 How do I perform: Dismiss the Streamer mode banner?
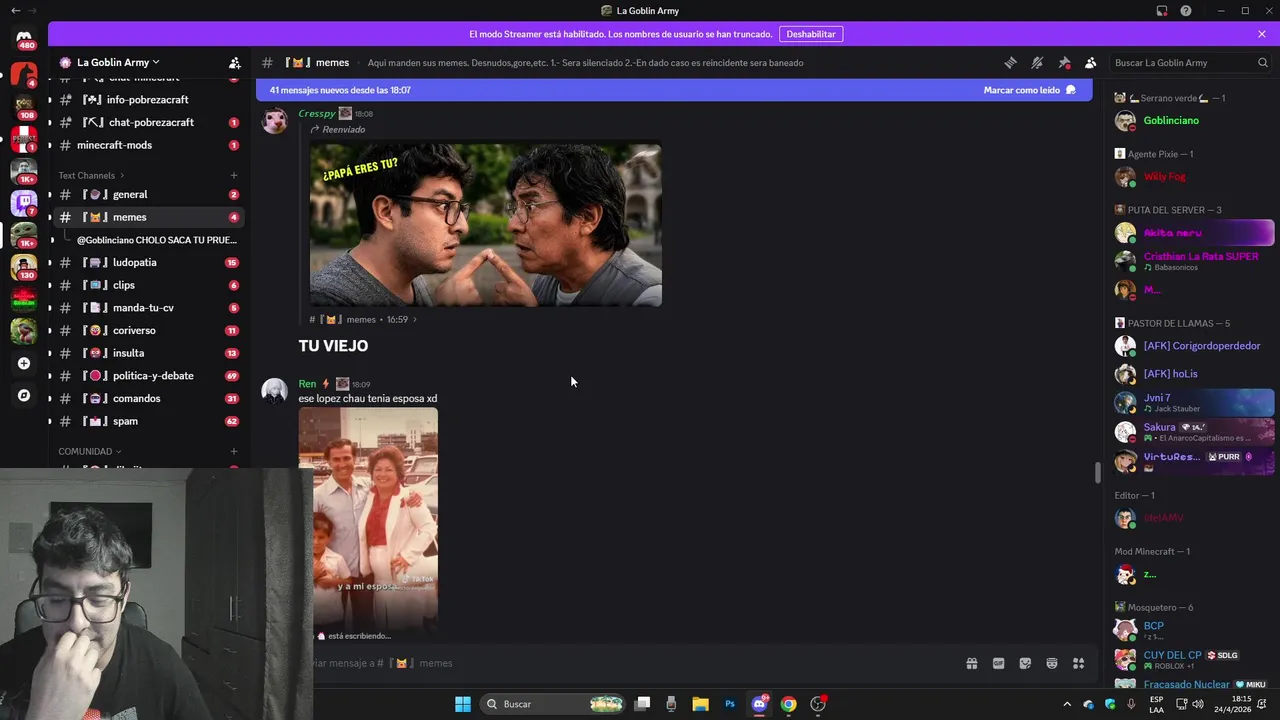pyautogui.click(x=1262, y=34)
